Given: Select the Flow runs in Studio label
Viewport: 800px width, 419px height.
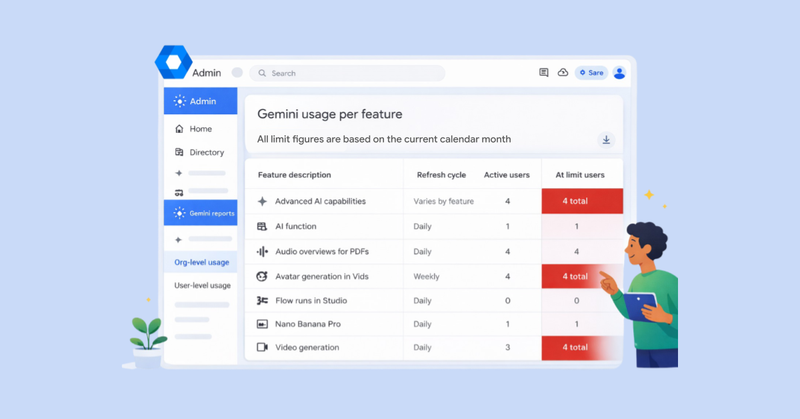Looking at the screenshot, I should coord(311,301).
